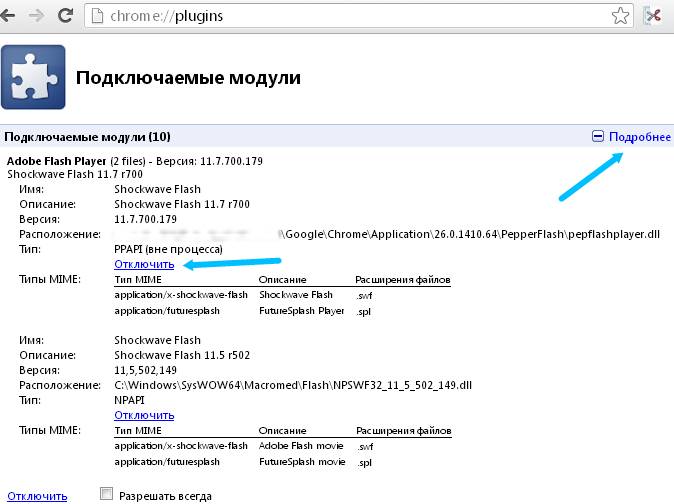
Task: Click the blue puzzle piece plugin icon
Action: 33,76
